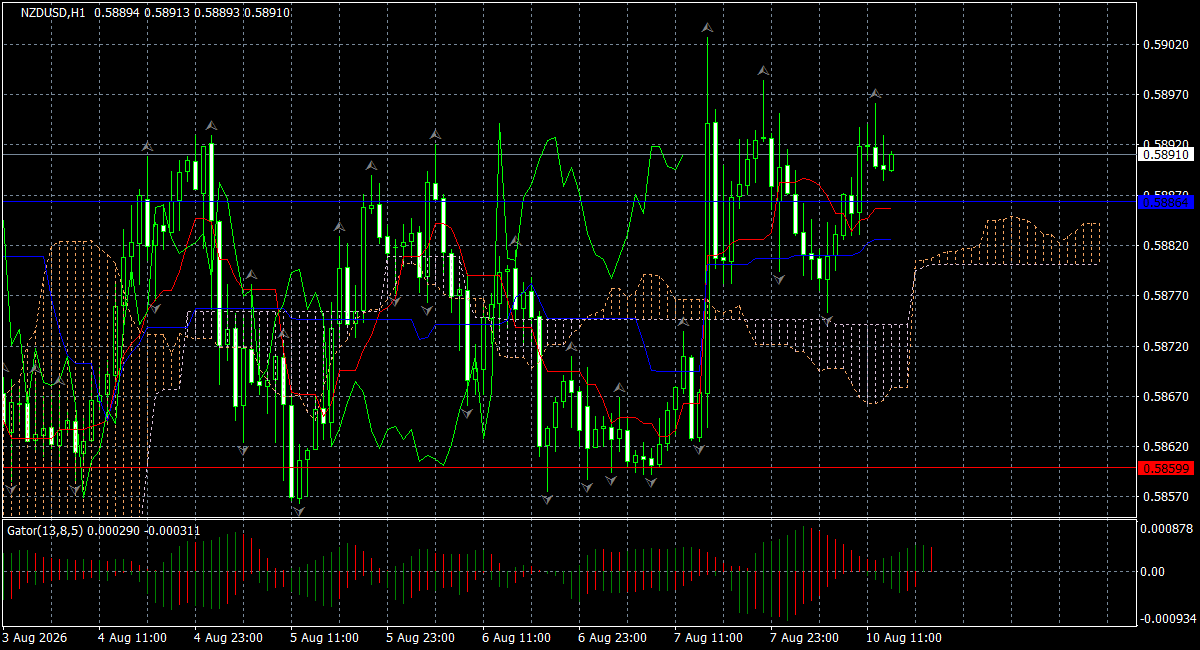Click the NZDUSD,H1 chart symbol title
Image resolution: width=1200 pixels, height=650 pixels.
click(53, 13)
